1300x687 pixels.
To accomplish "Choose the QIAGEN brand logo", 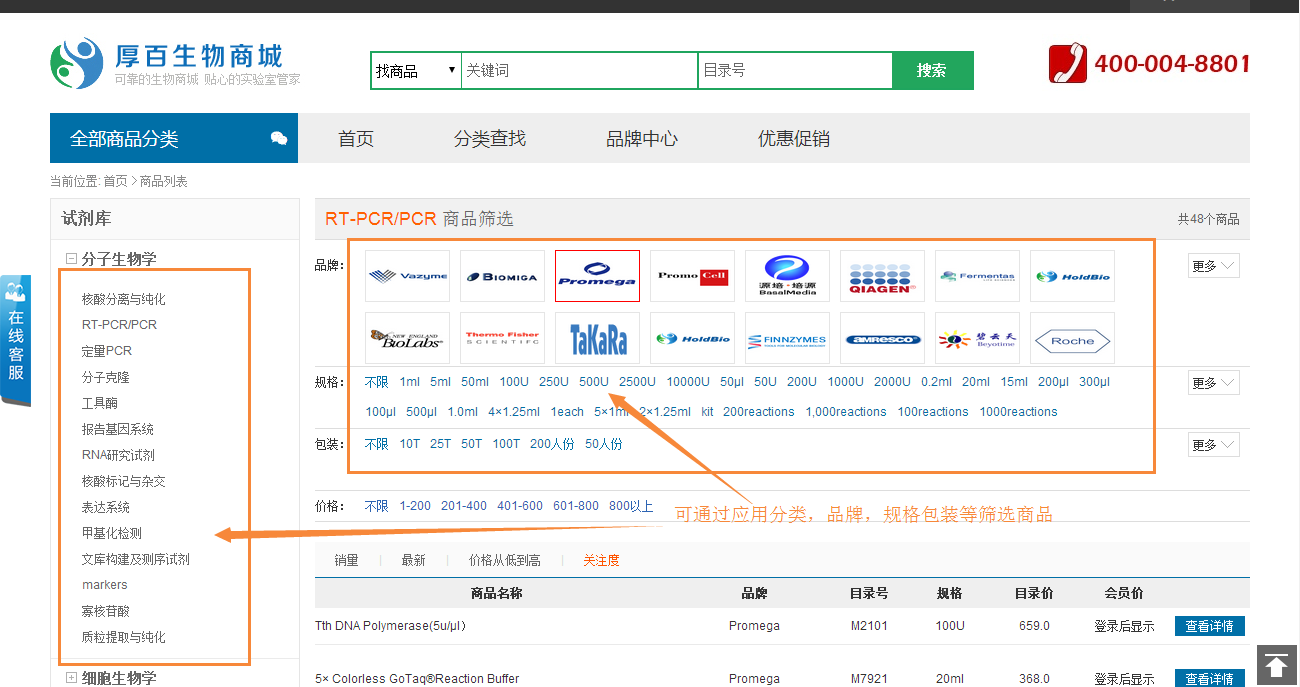I will (882, 276).
